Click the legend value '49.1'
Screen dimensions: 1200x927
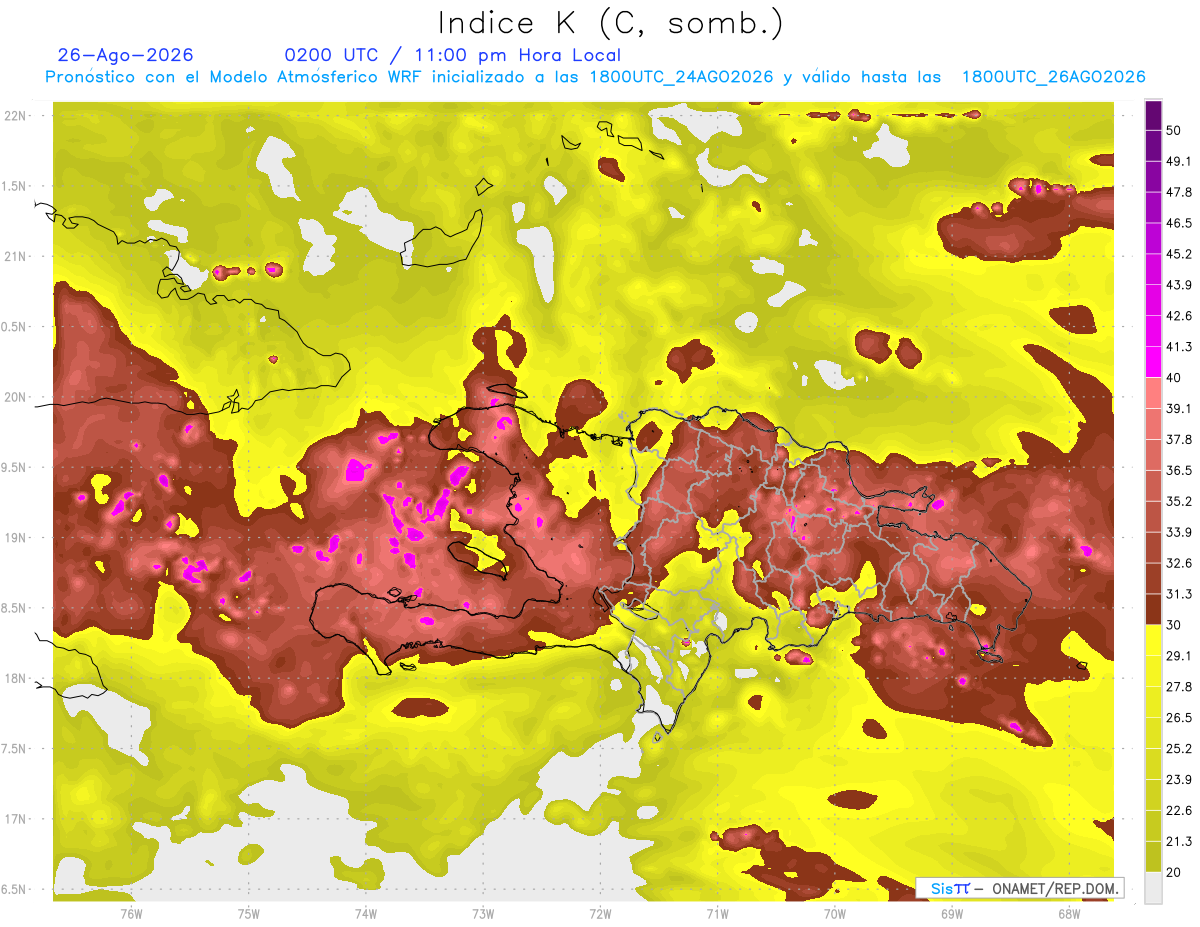coord(1178,160)
